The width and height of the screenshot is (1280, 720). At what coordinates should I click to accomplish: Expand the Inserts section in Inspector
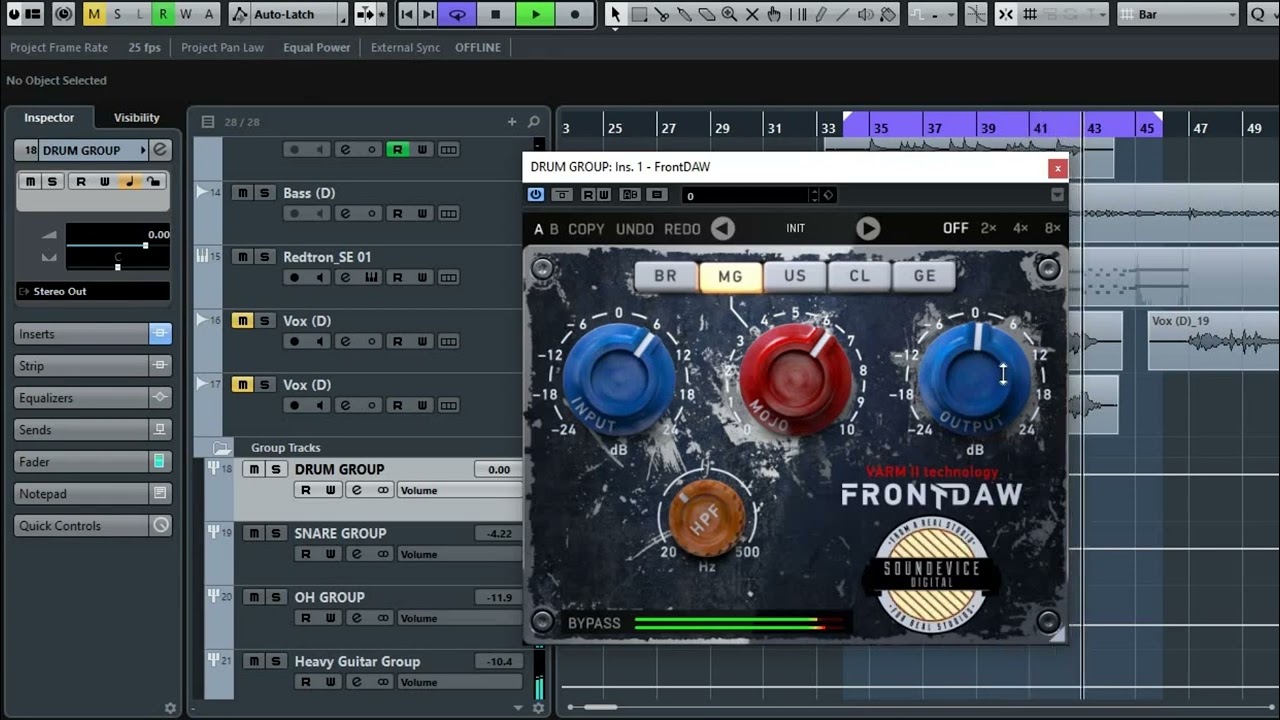pyautogui.click(x=92, y=334)
